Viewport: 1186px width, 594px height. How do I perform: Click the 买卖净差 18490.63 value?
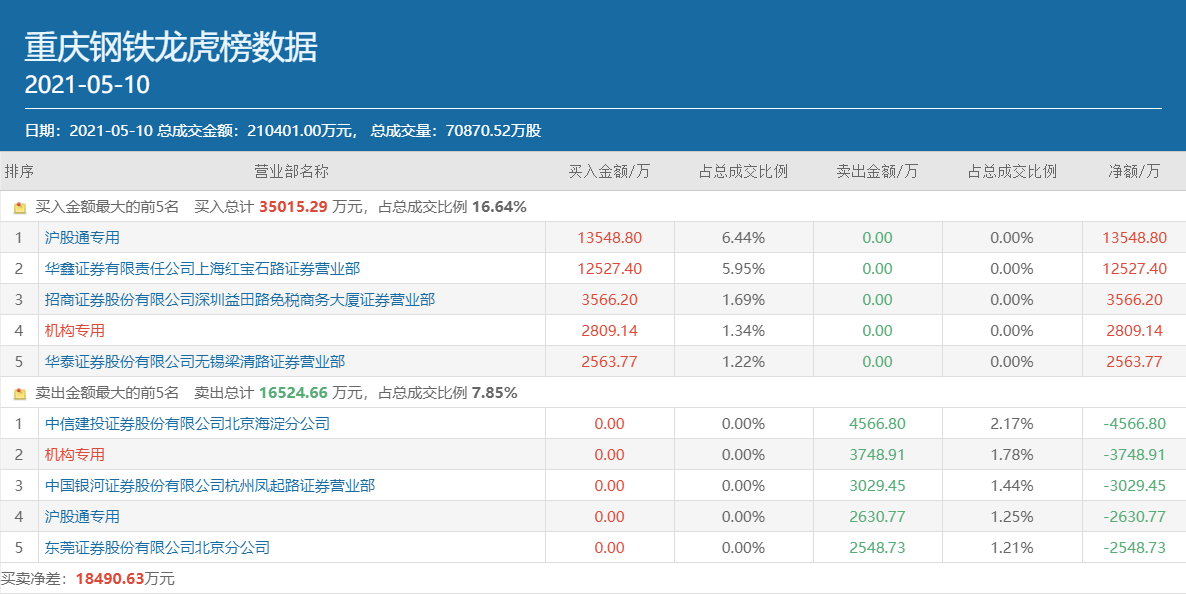tap(110, 579)
